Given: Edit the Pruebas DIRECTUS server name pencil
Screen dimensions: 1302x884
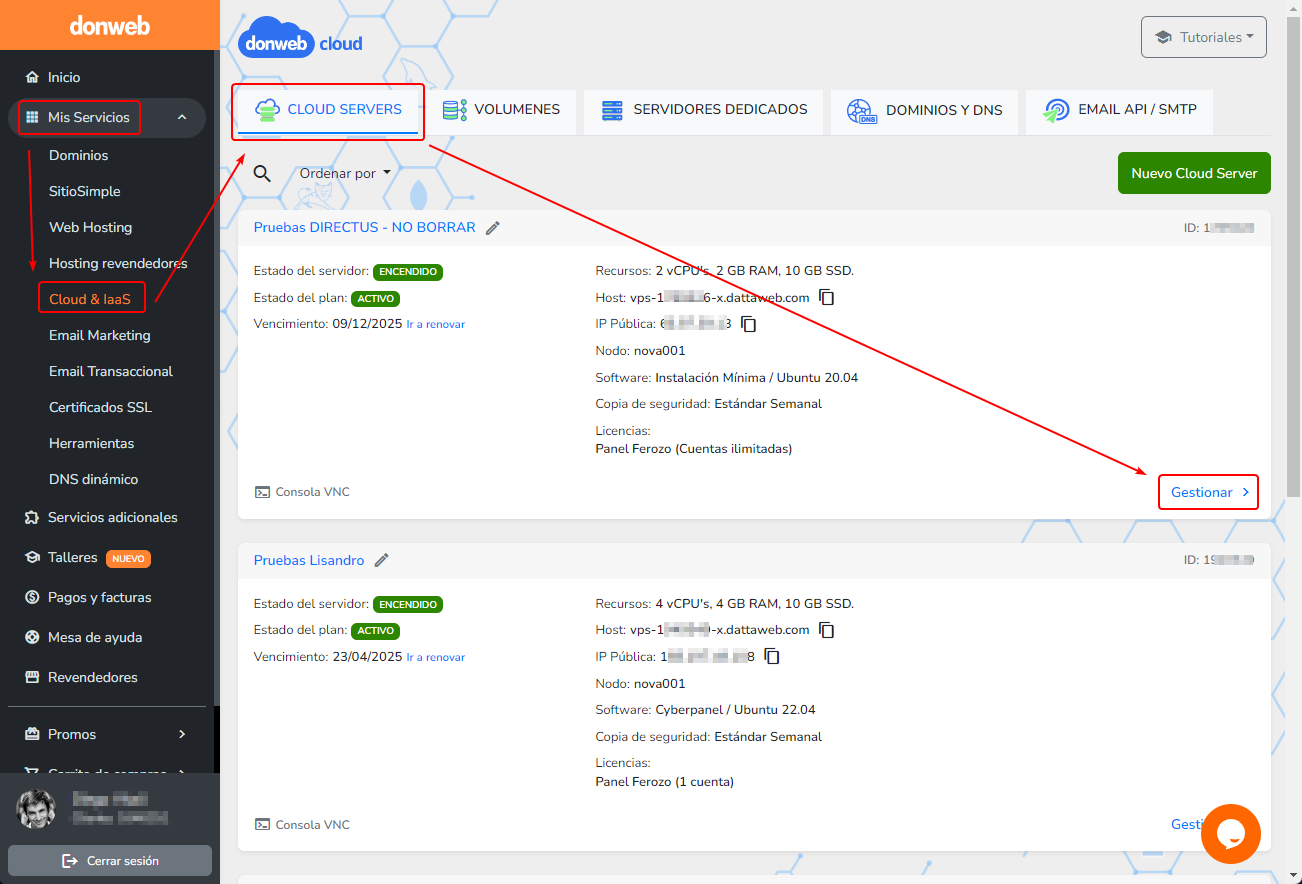Looking at the screenshot, I should (x=493, y=228).
